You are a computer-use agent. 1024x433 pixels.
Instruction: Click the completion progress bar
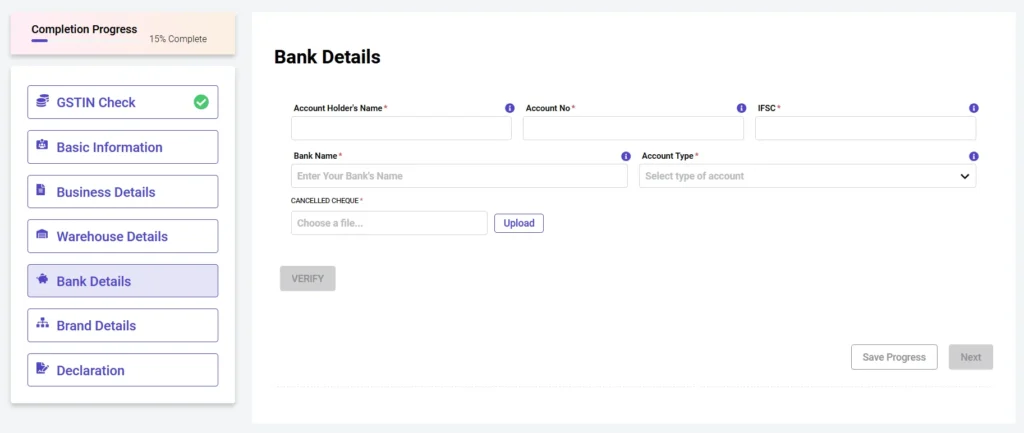[40, 40]
